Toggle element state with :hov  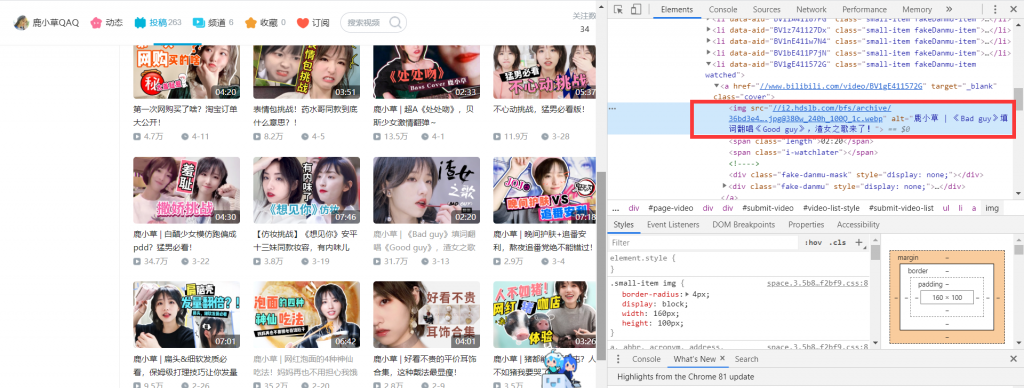click(x=814, y=242)
